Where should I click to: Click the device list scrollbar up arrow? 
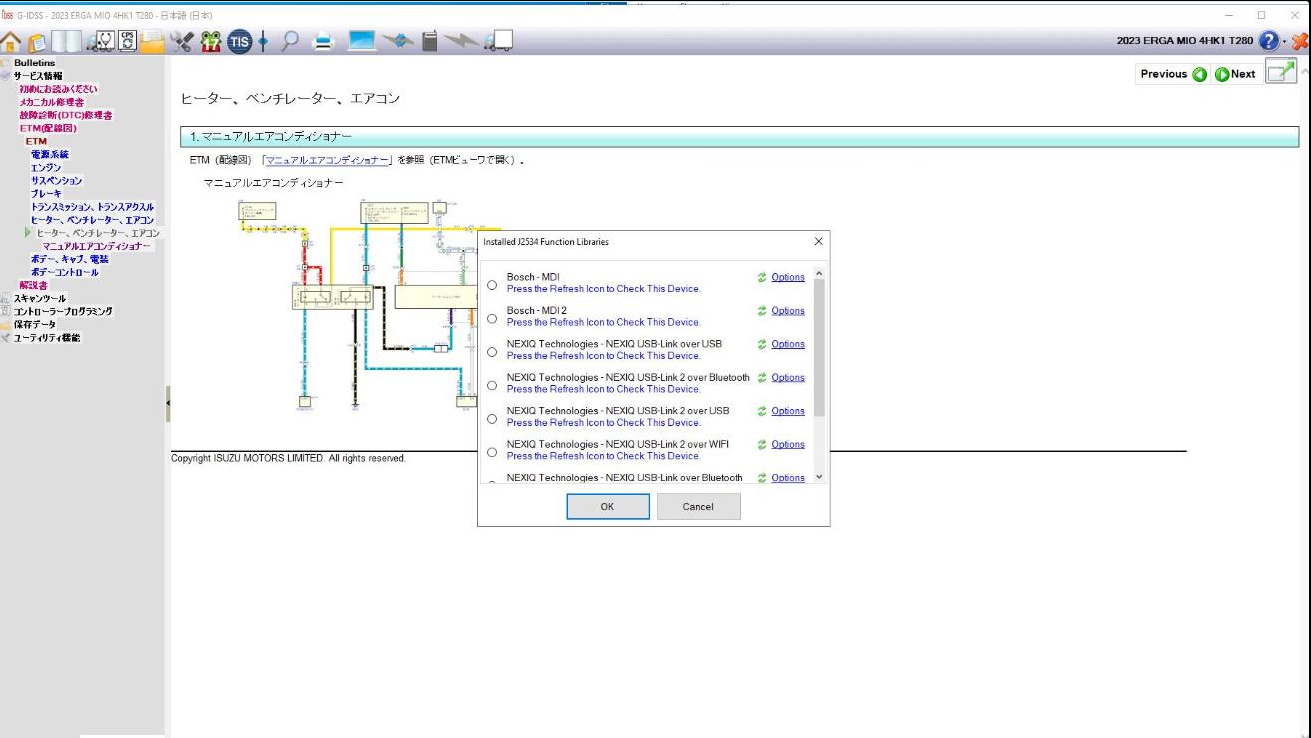(820, 273)
